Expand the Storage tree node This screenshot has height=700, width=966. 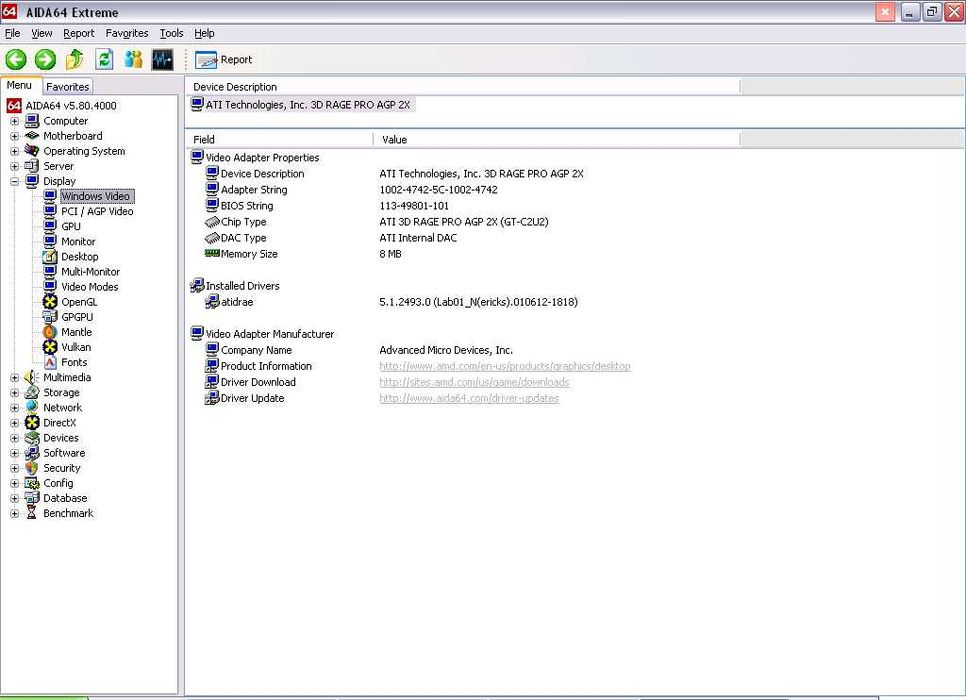15,393
